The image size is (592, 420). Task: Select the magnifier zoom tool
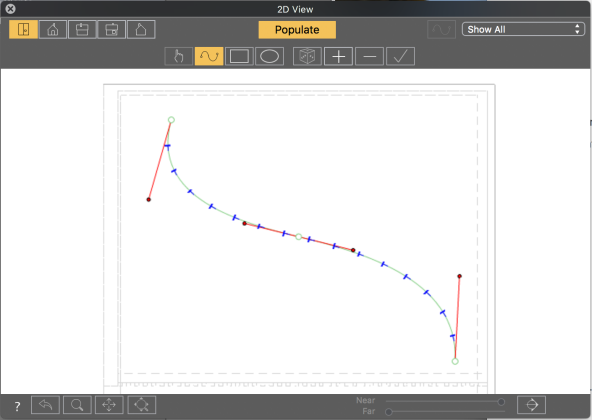coord(77,405)
